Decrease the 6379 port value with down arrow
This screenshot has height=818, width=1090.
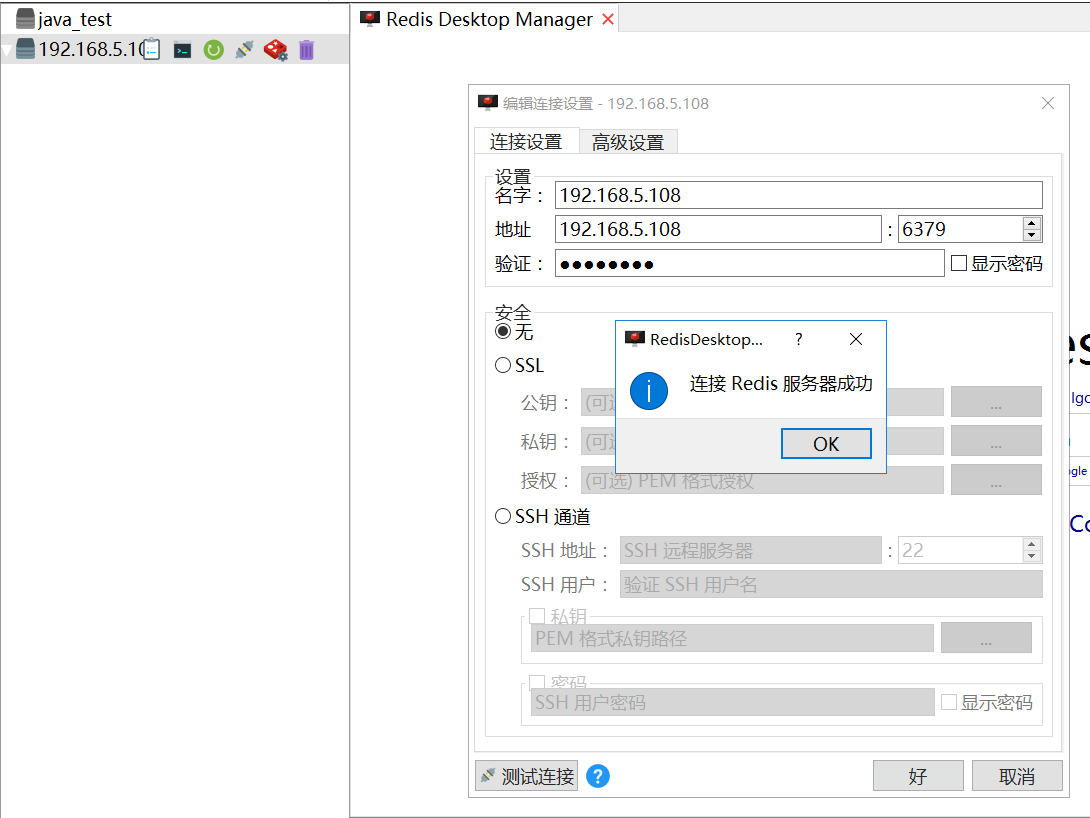[x=1032, y=235]
